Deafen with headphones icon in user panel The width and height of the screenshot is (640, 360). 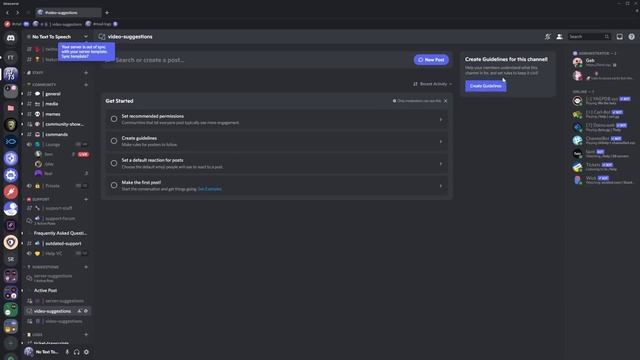click(77, 352)
